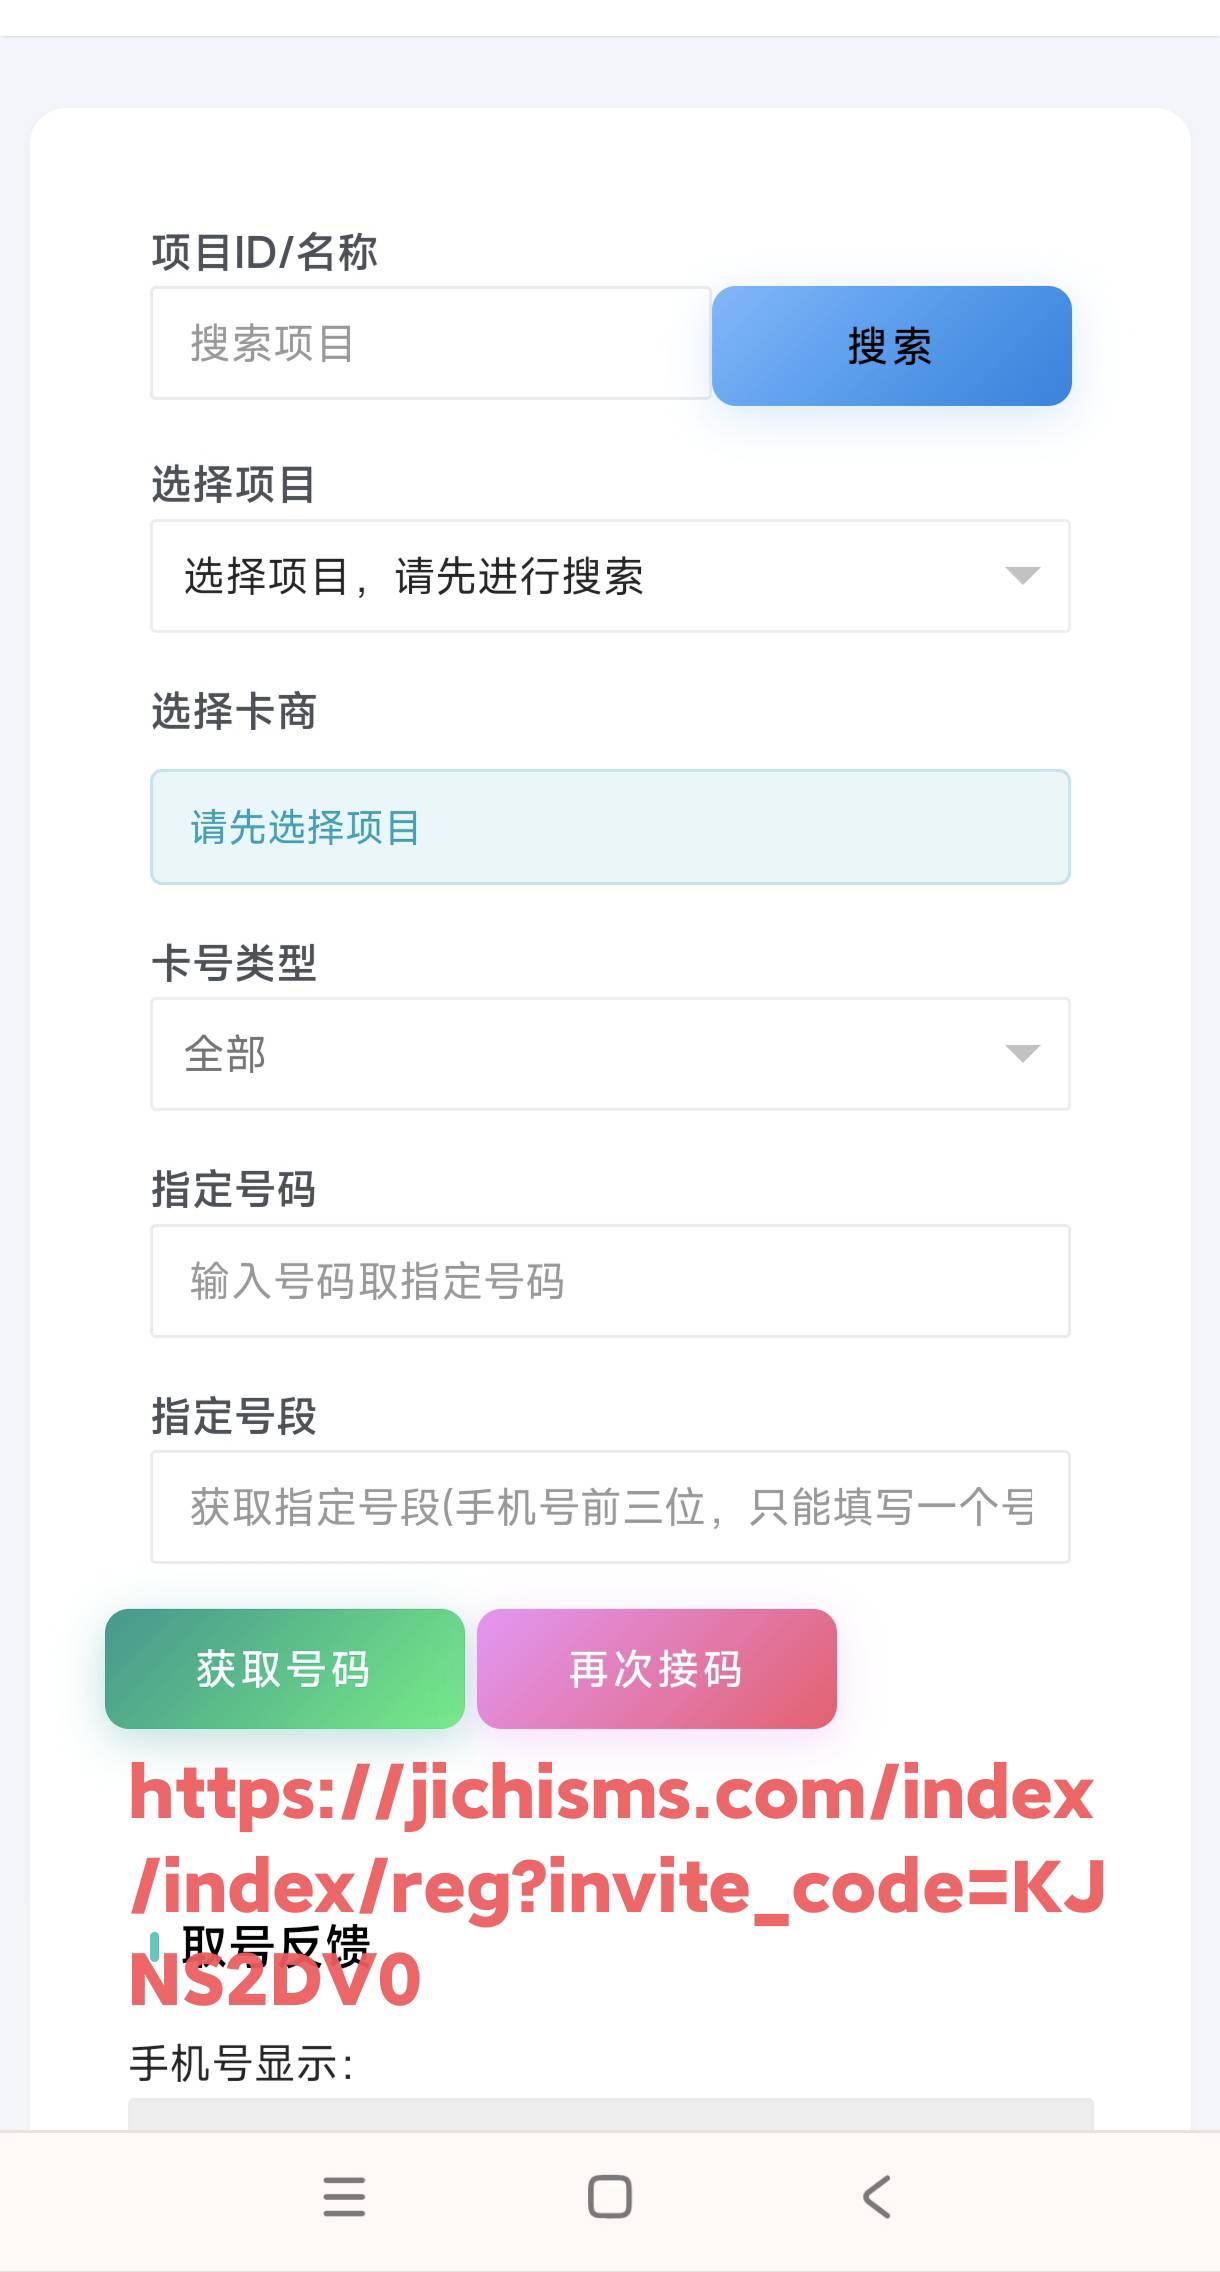This screenshot has height=2272, width=1220.
Task: Expand the 卡号类型 dropdown showing 全部
Action: pyautogui.click(x=610, y=1054)
